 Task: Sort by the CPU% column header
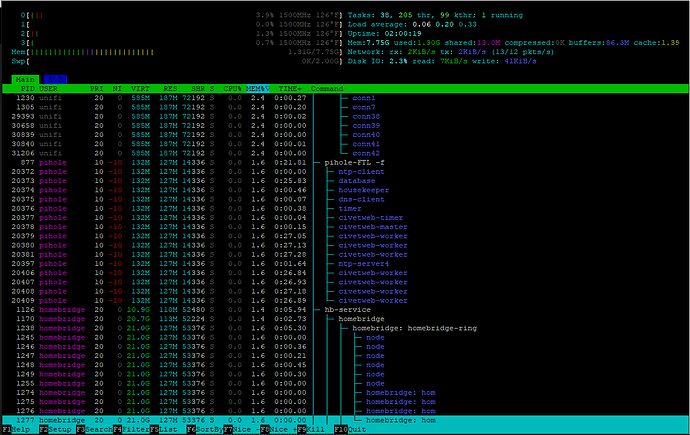(x=232, y=88)
